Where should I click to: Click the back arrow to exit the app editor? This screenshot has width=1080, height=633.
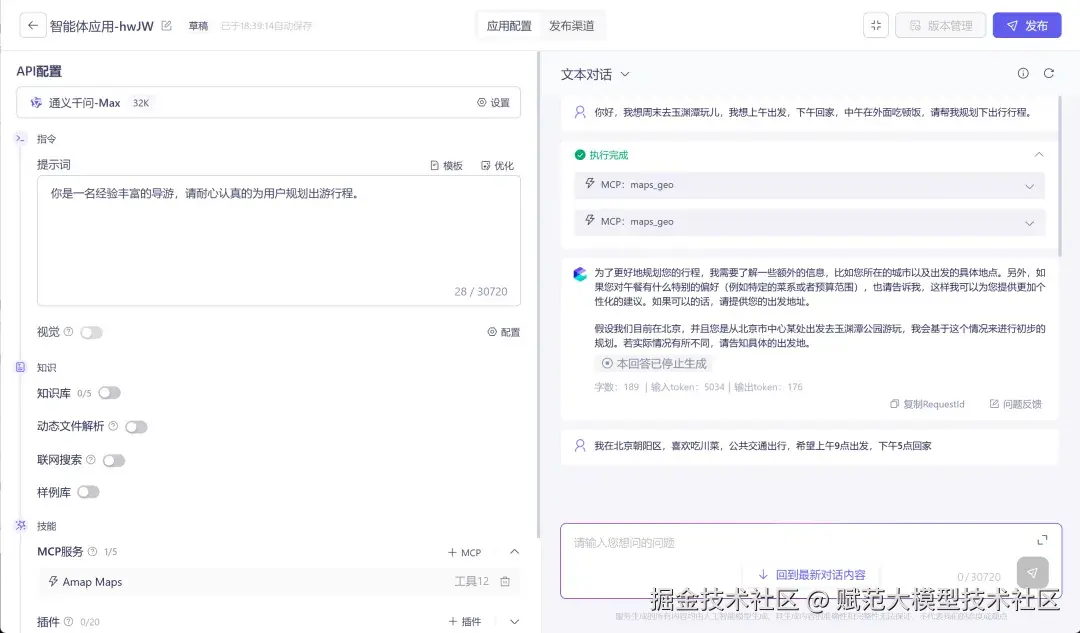pos(31,25)
